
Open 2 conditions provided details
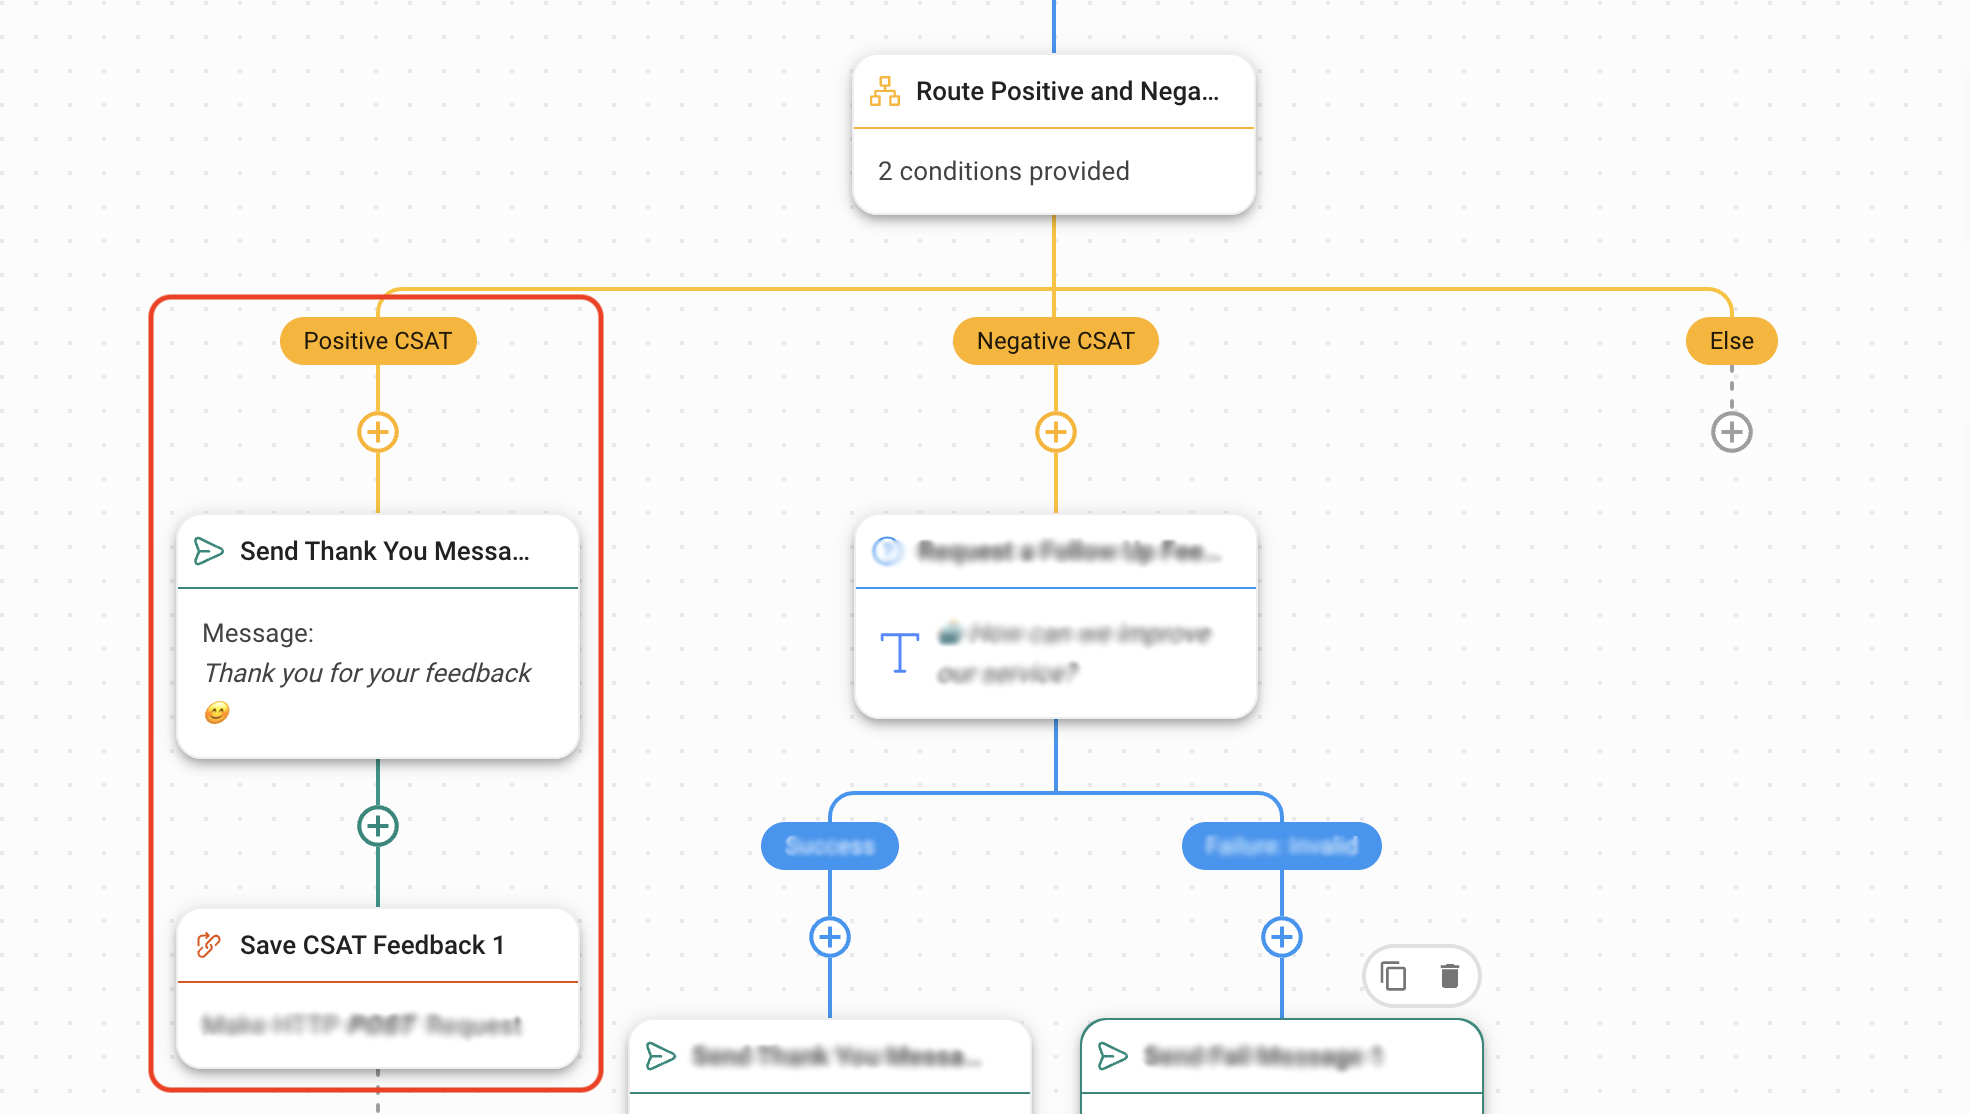tap(1003, 171)
